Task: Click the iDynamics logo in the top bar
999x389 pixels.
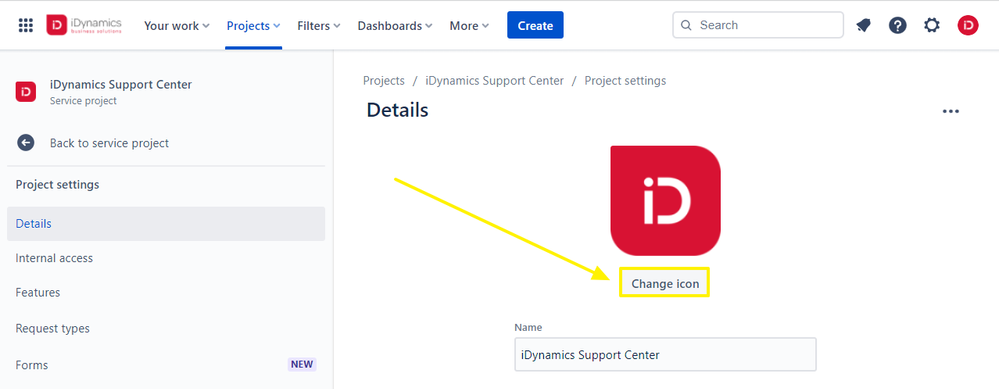Action: click(84, 25)
